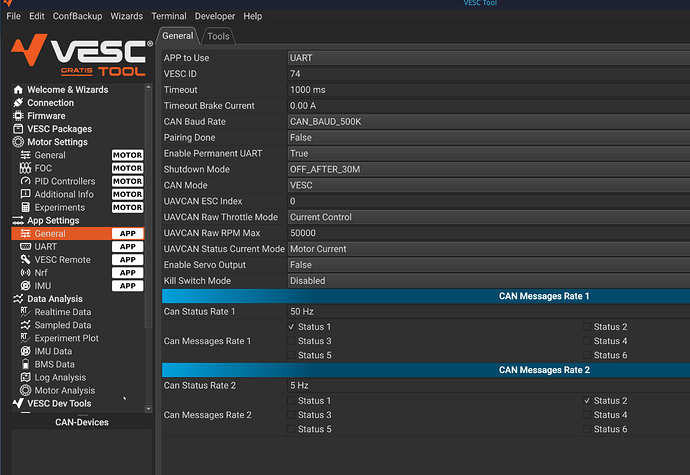Click the Log Analysis map icon
The image size is (690, 475).
pyautogui.click(x=26, y=377)
